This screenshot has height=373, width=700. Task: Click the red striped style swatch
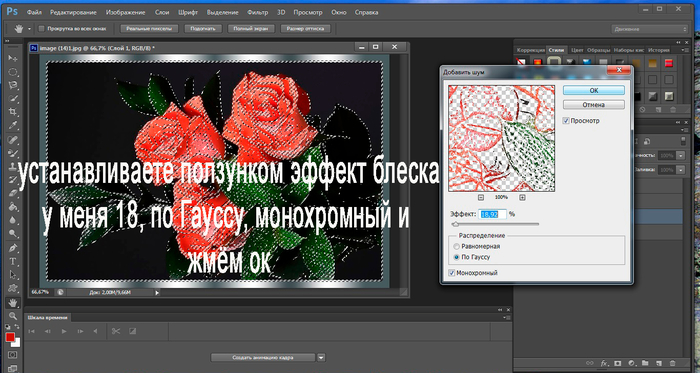668,62
